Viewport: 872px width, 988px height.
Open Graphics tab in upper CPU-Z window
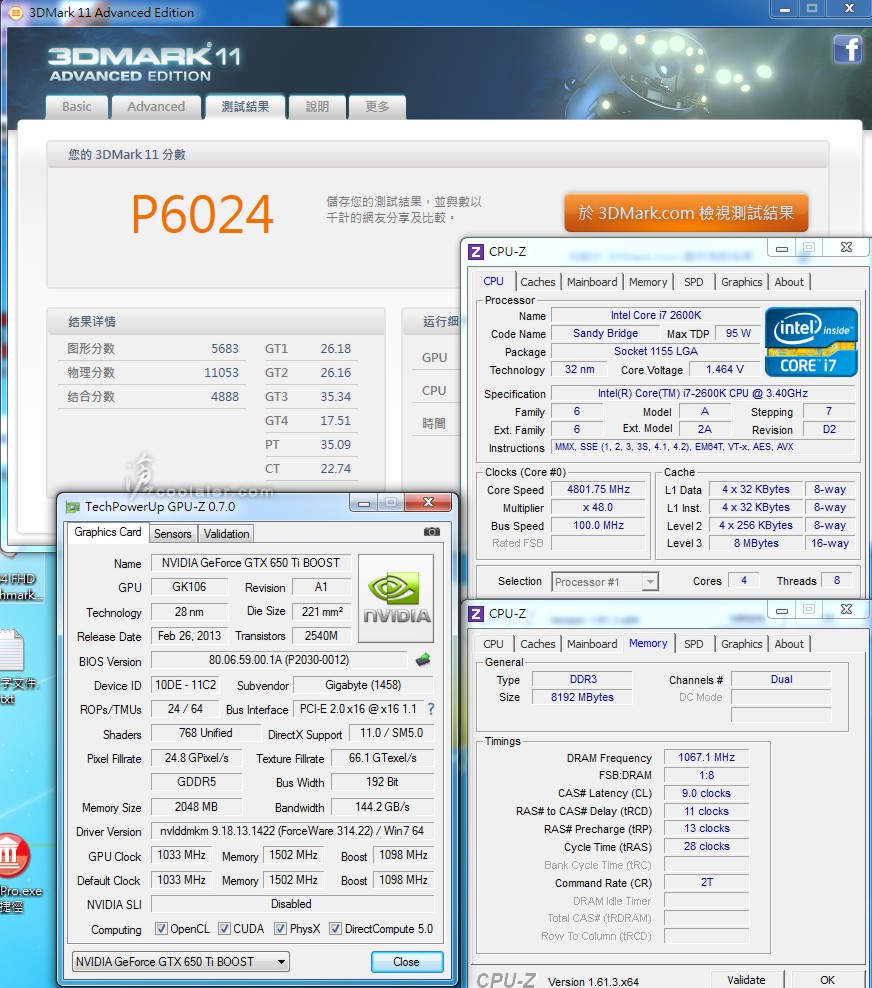[x=742, y=282]
